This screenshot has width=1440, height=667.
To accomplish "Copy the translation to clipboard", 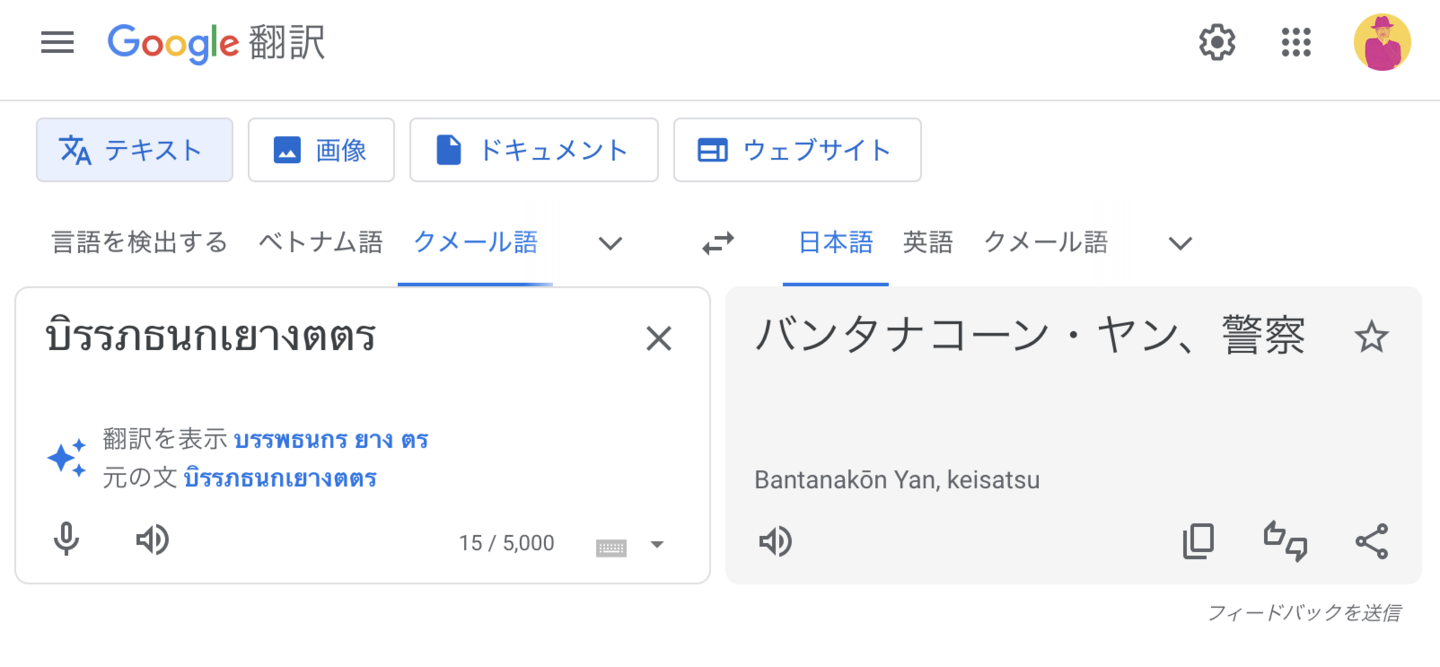I will [x=1198, y=542].
